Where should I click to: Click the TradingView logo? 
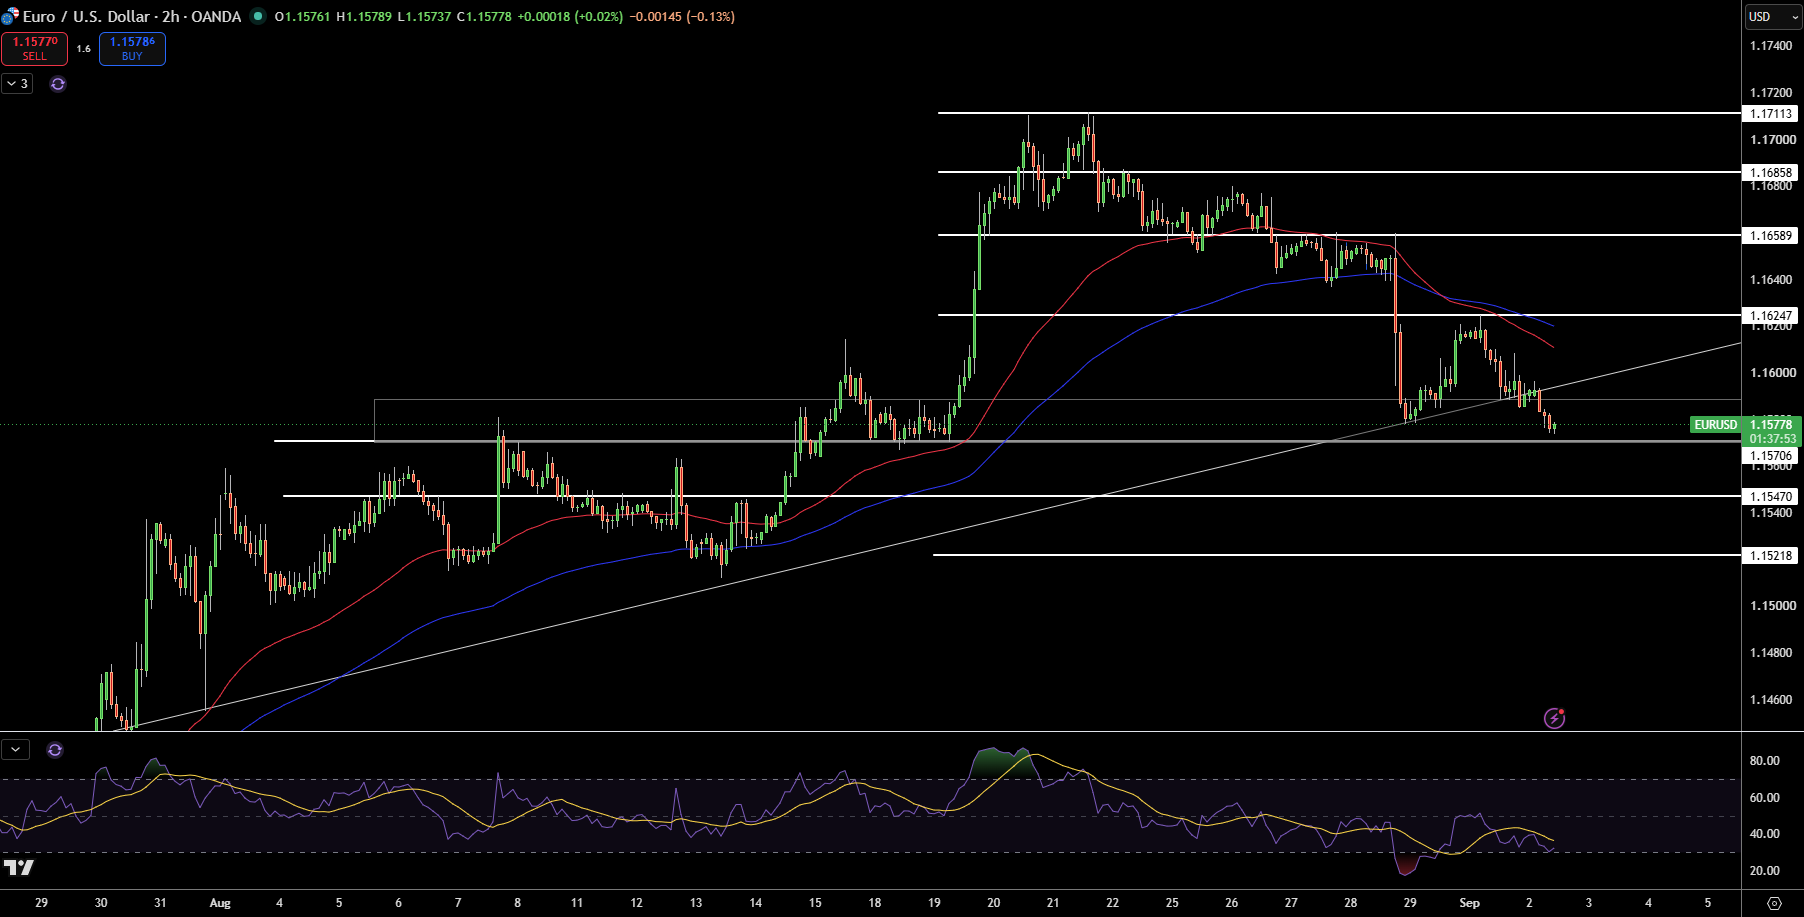[x=19, y=867]
